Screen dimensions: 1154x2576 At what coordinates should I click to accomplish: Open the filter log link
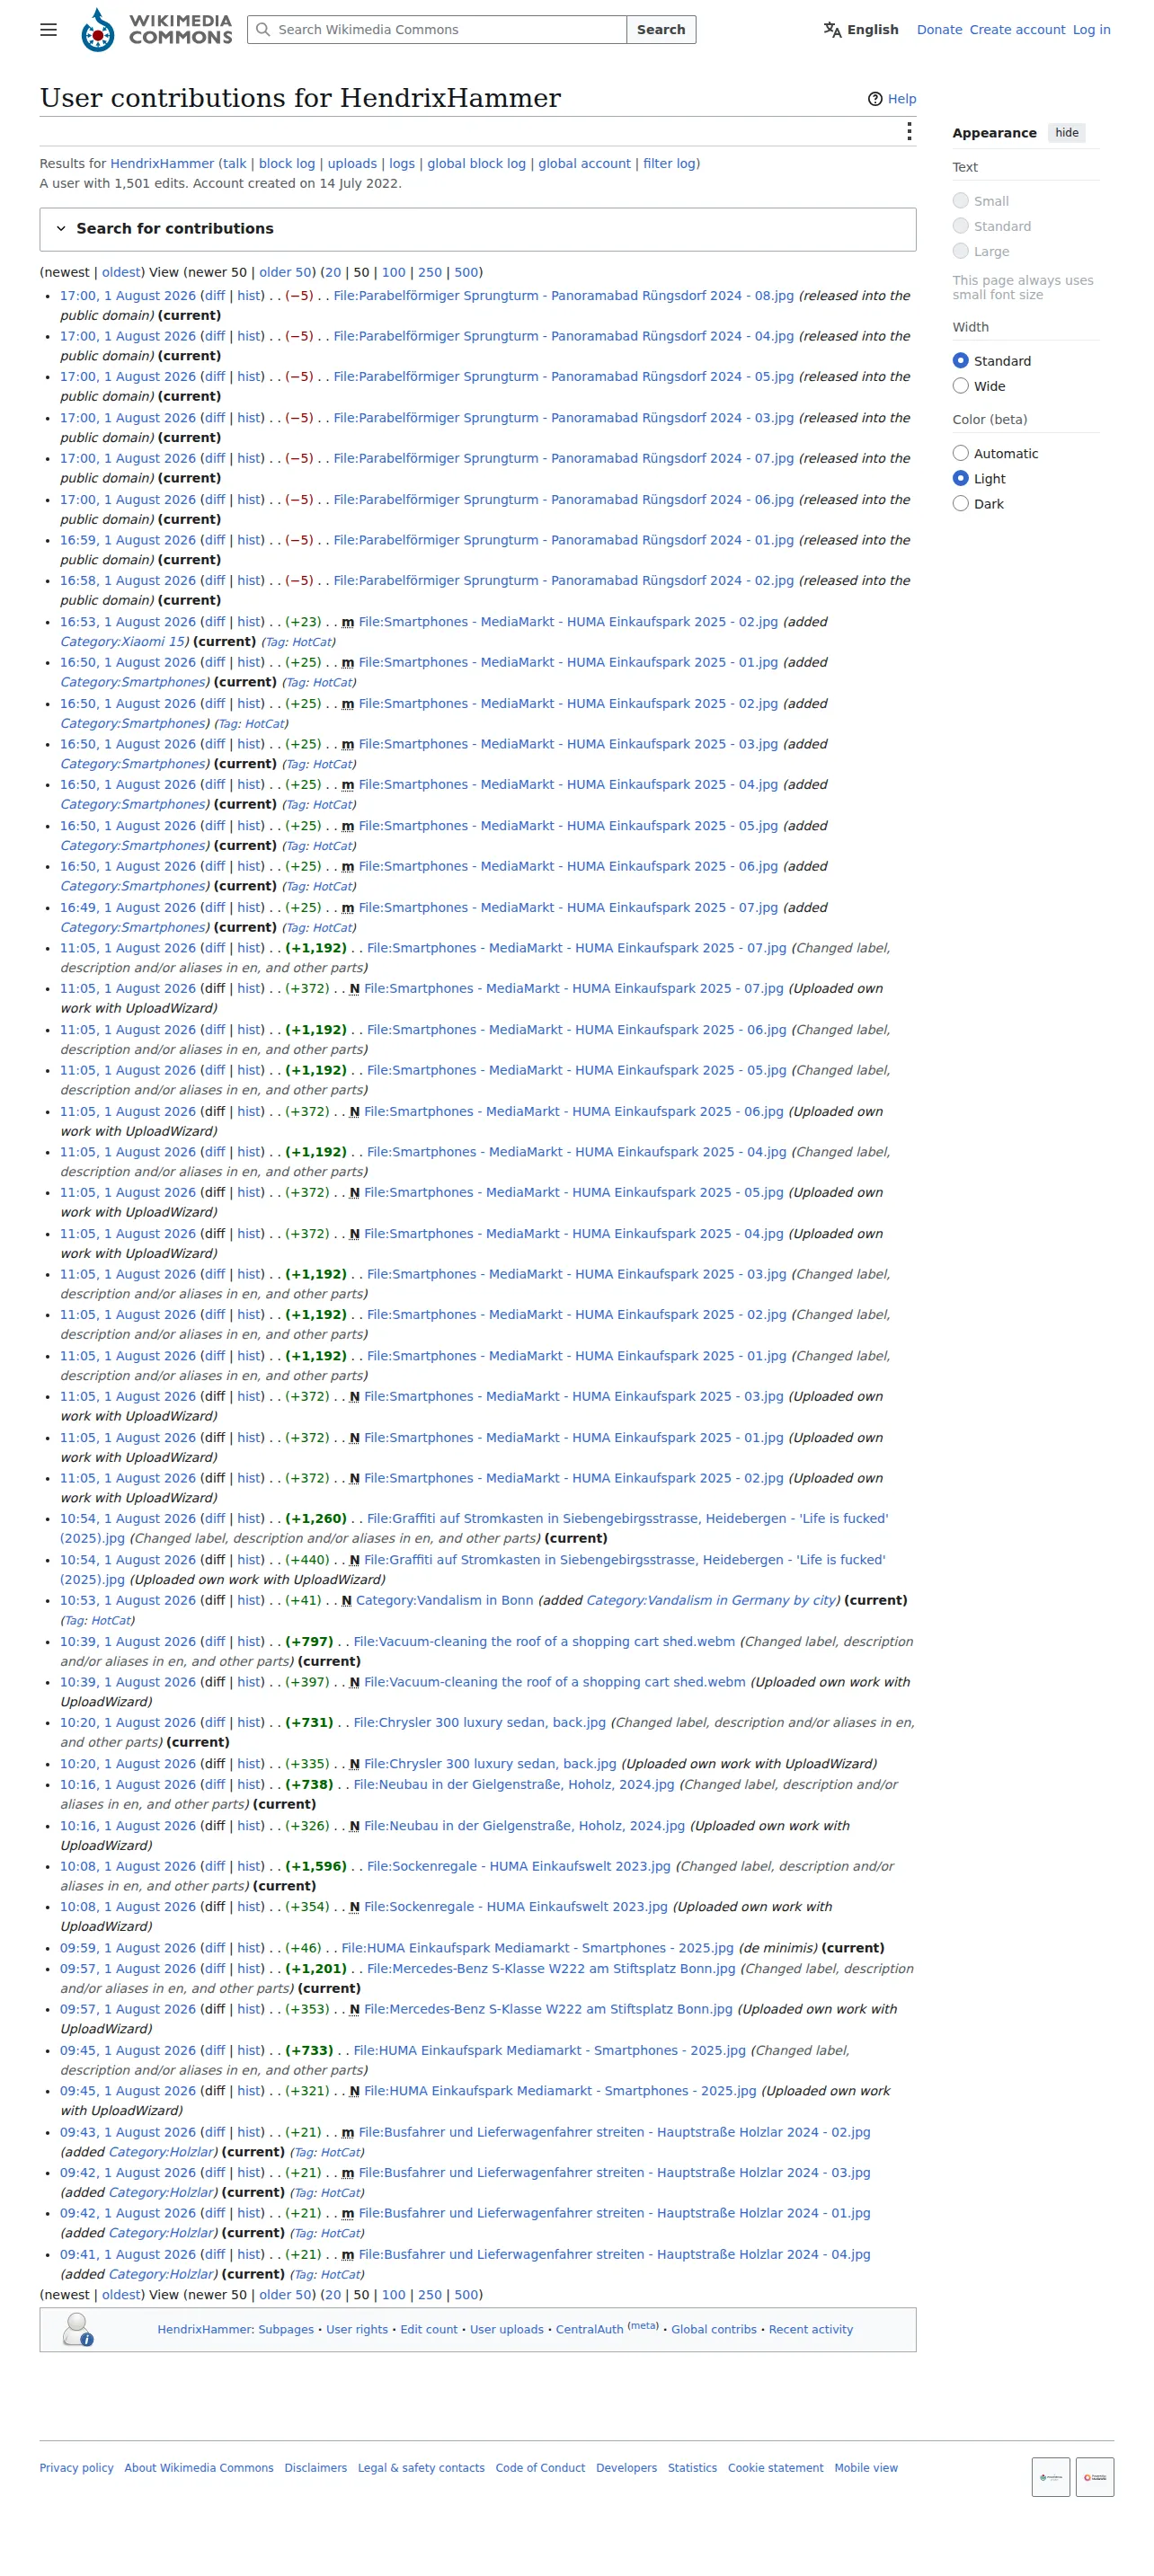point(669,164)
